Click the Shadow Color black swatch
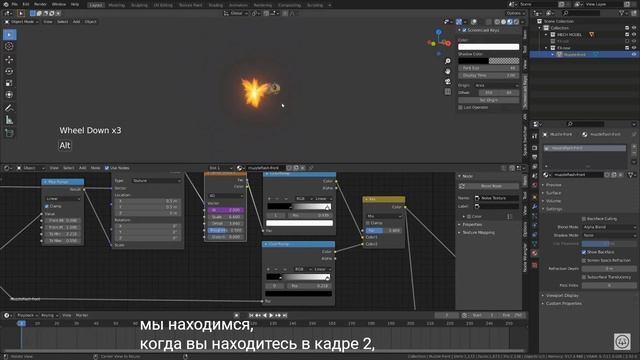The width and height of the screenshot is (640, 360). tap(473, 61)
